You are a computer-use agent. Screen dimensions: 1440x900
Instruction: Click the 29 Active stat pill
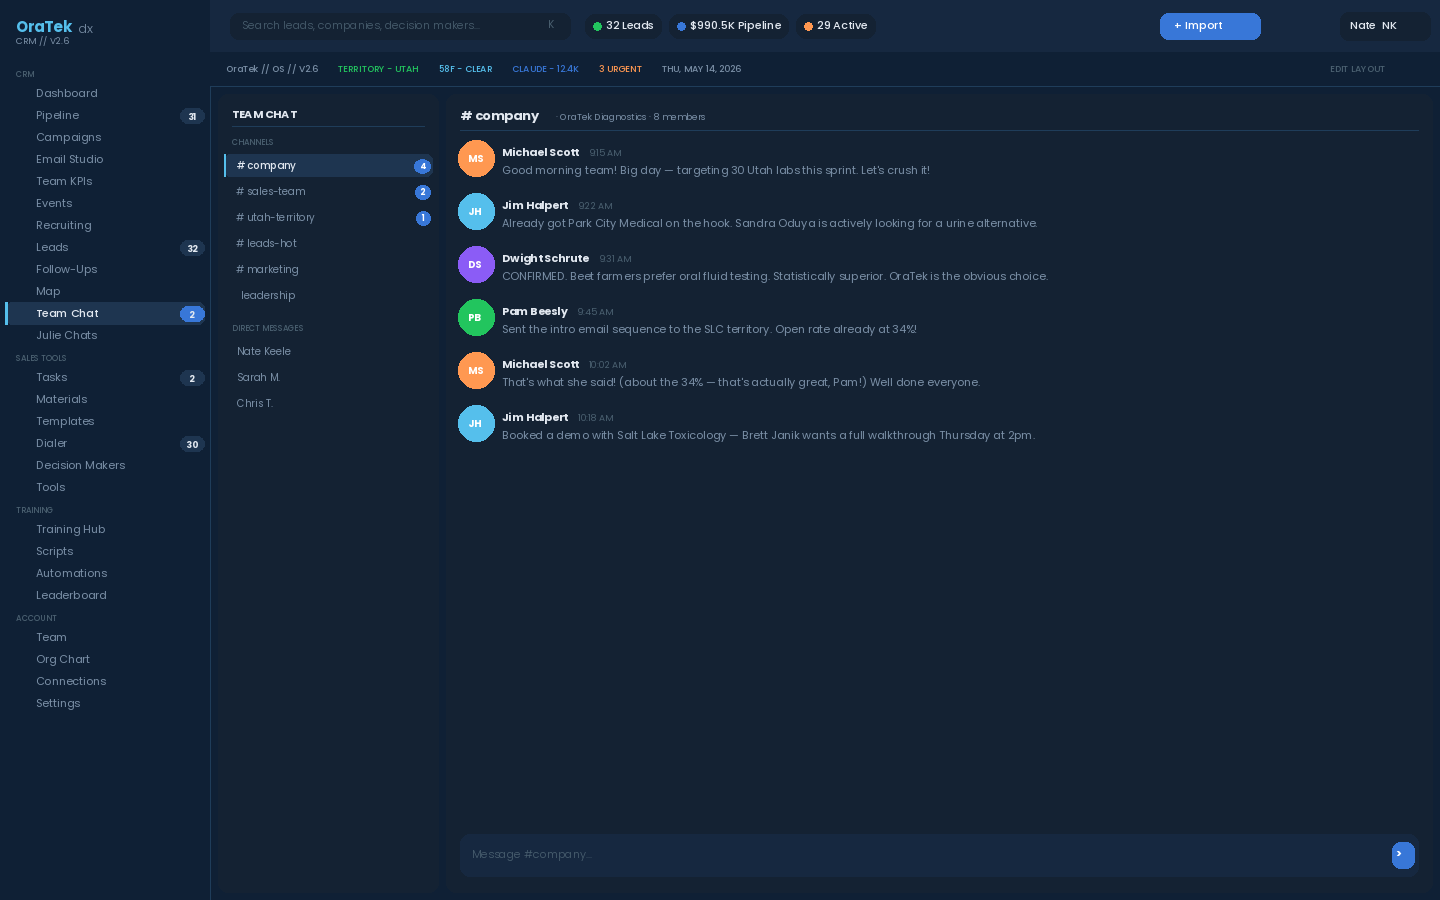click(836, 26)
